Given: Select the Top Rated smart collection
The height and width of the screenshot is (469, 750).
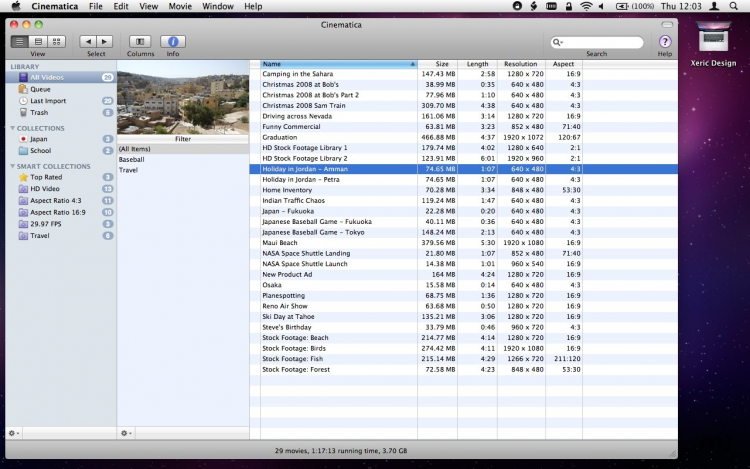Looking at the screenshot, I should (46, 177).
